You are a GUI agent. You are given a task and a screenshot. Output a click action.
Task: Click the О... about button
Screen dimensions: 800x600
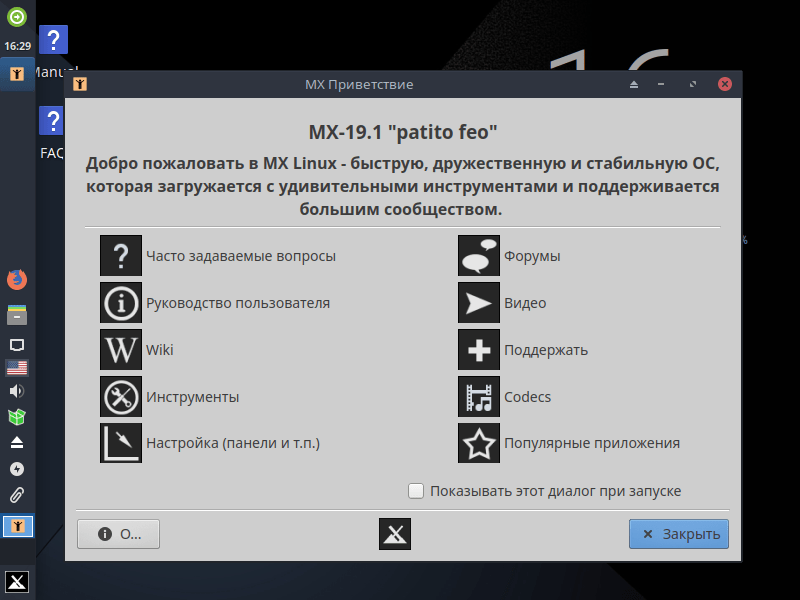(118, 534)
